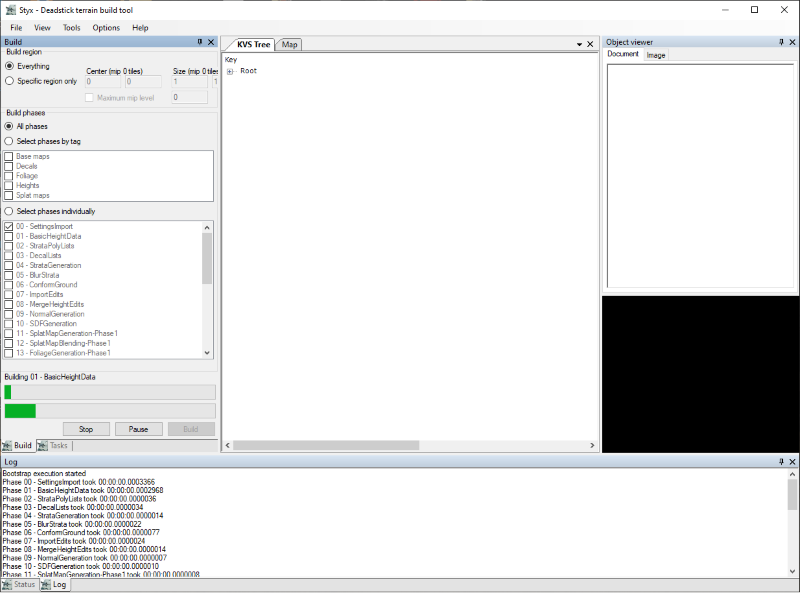Viewport: 800px width, 593px height.
Task: Close the Object viewer panel
Action: click(792, 42)
